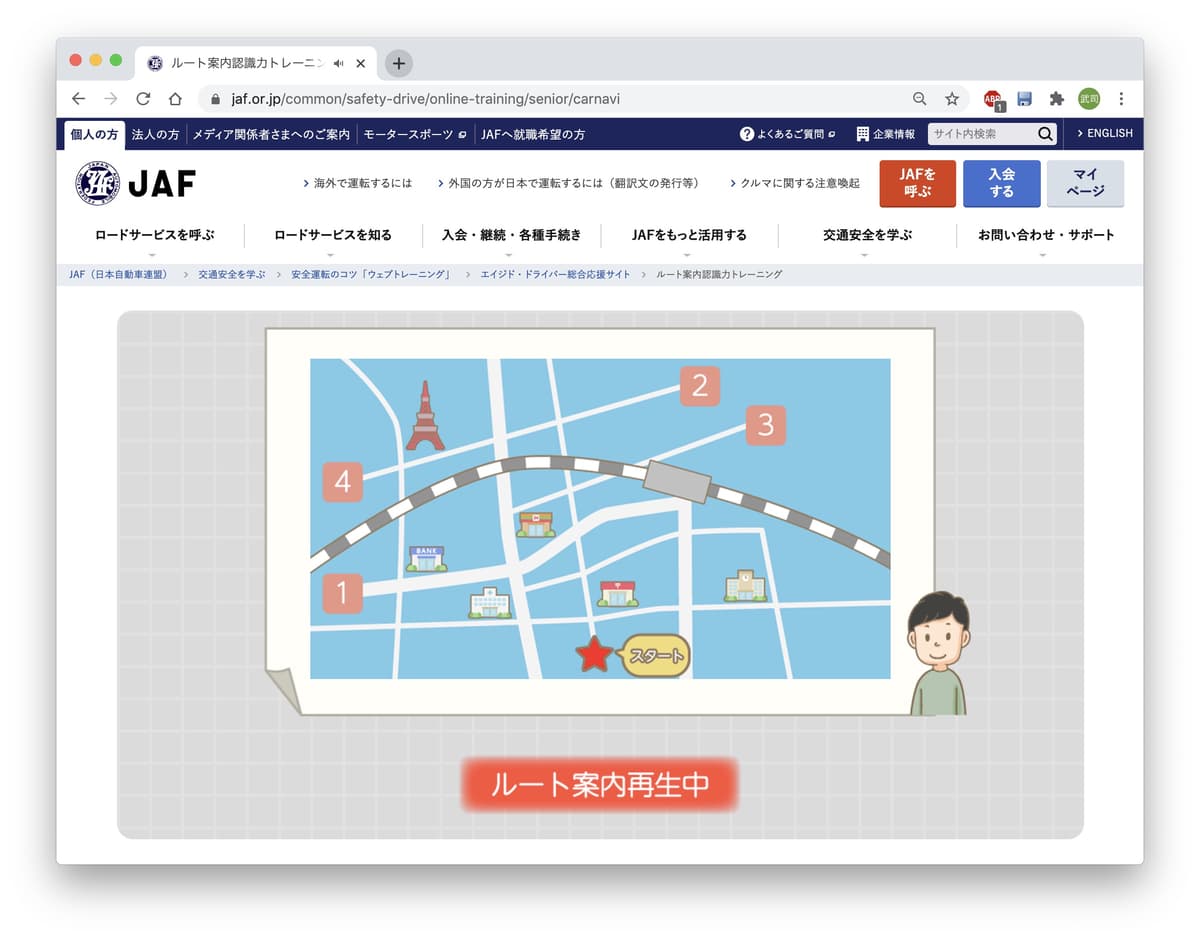Open the エイジド・ドライバー総合応援サイト breadcrumb link
This screenshot has width=1200, height=939.
tap(557, 274)
